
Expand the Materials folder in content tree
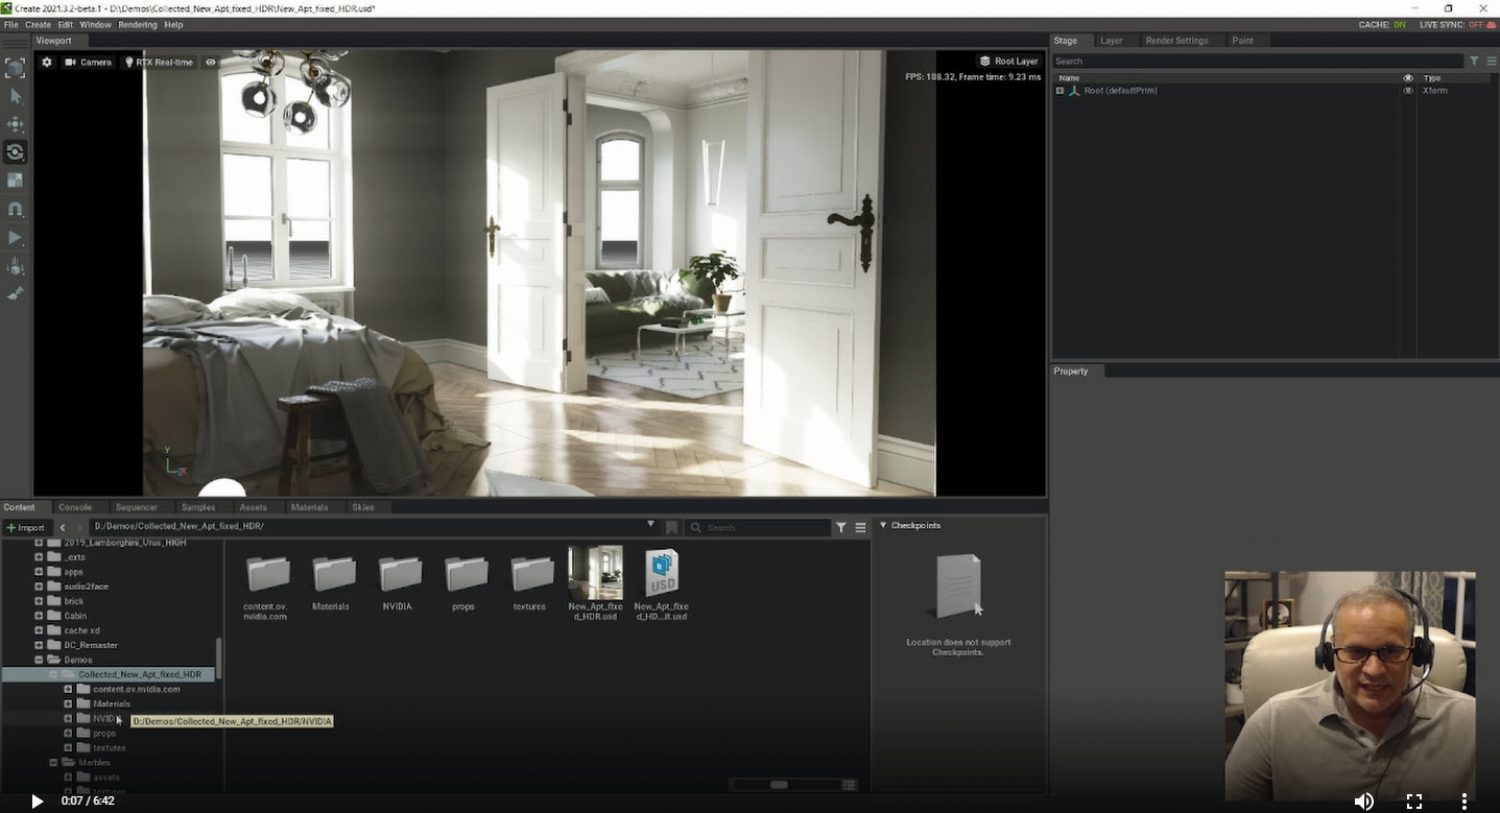68,704
